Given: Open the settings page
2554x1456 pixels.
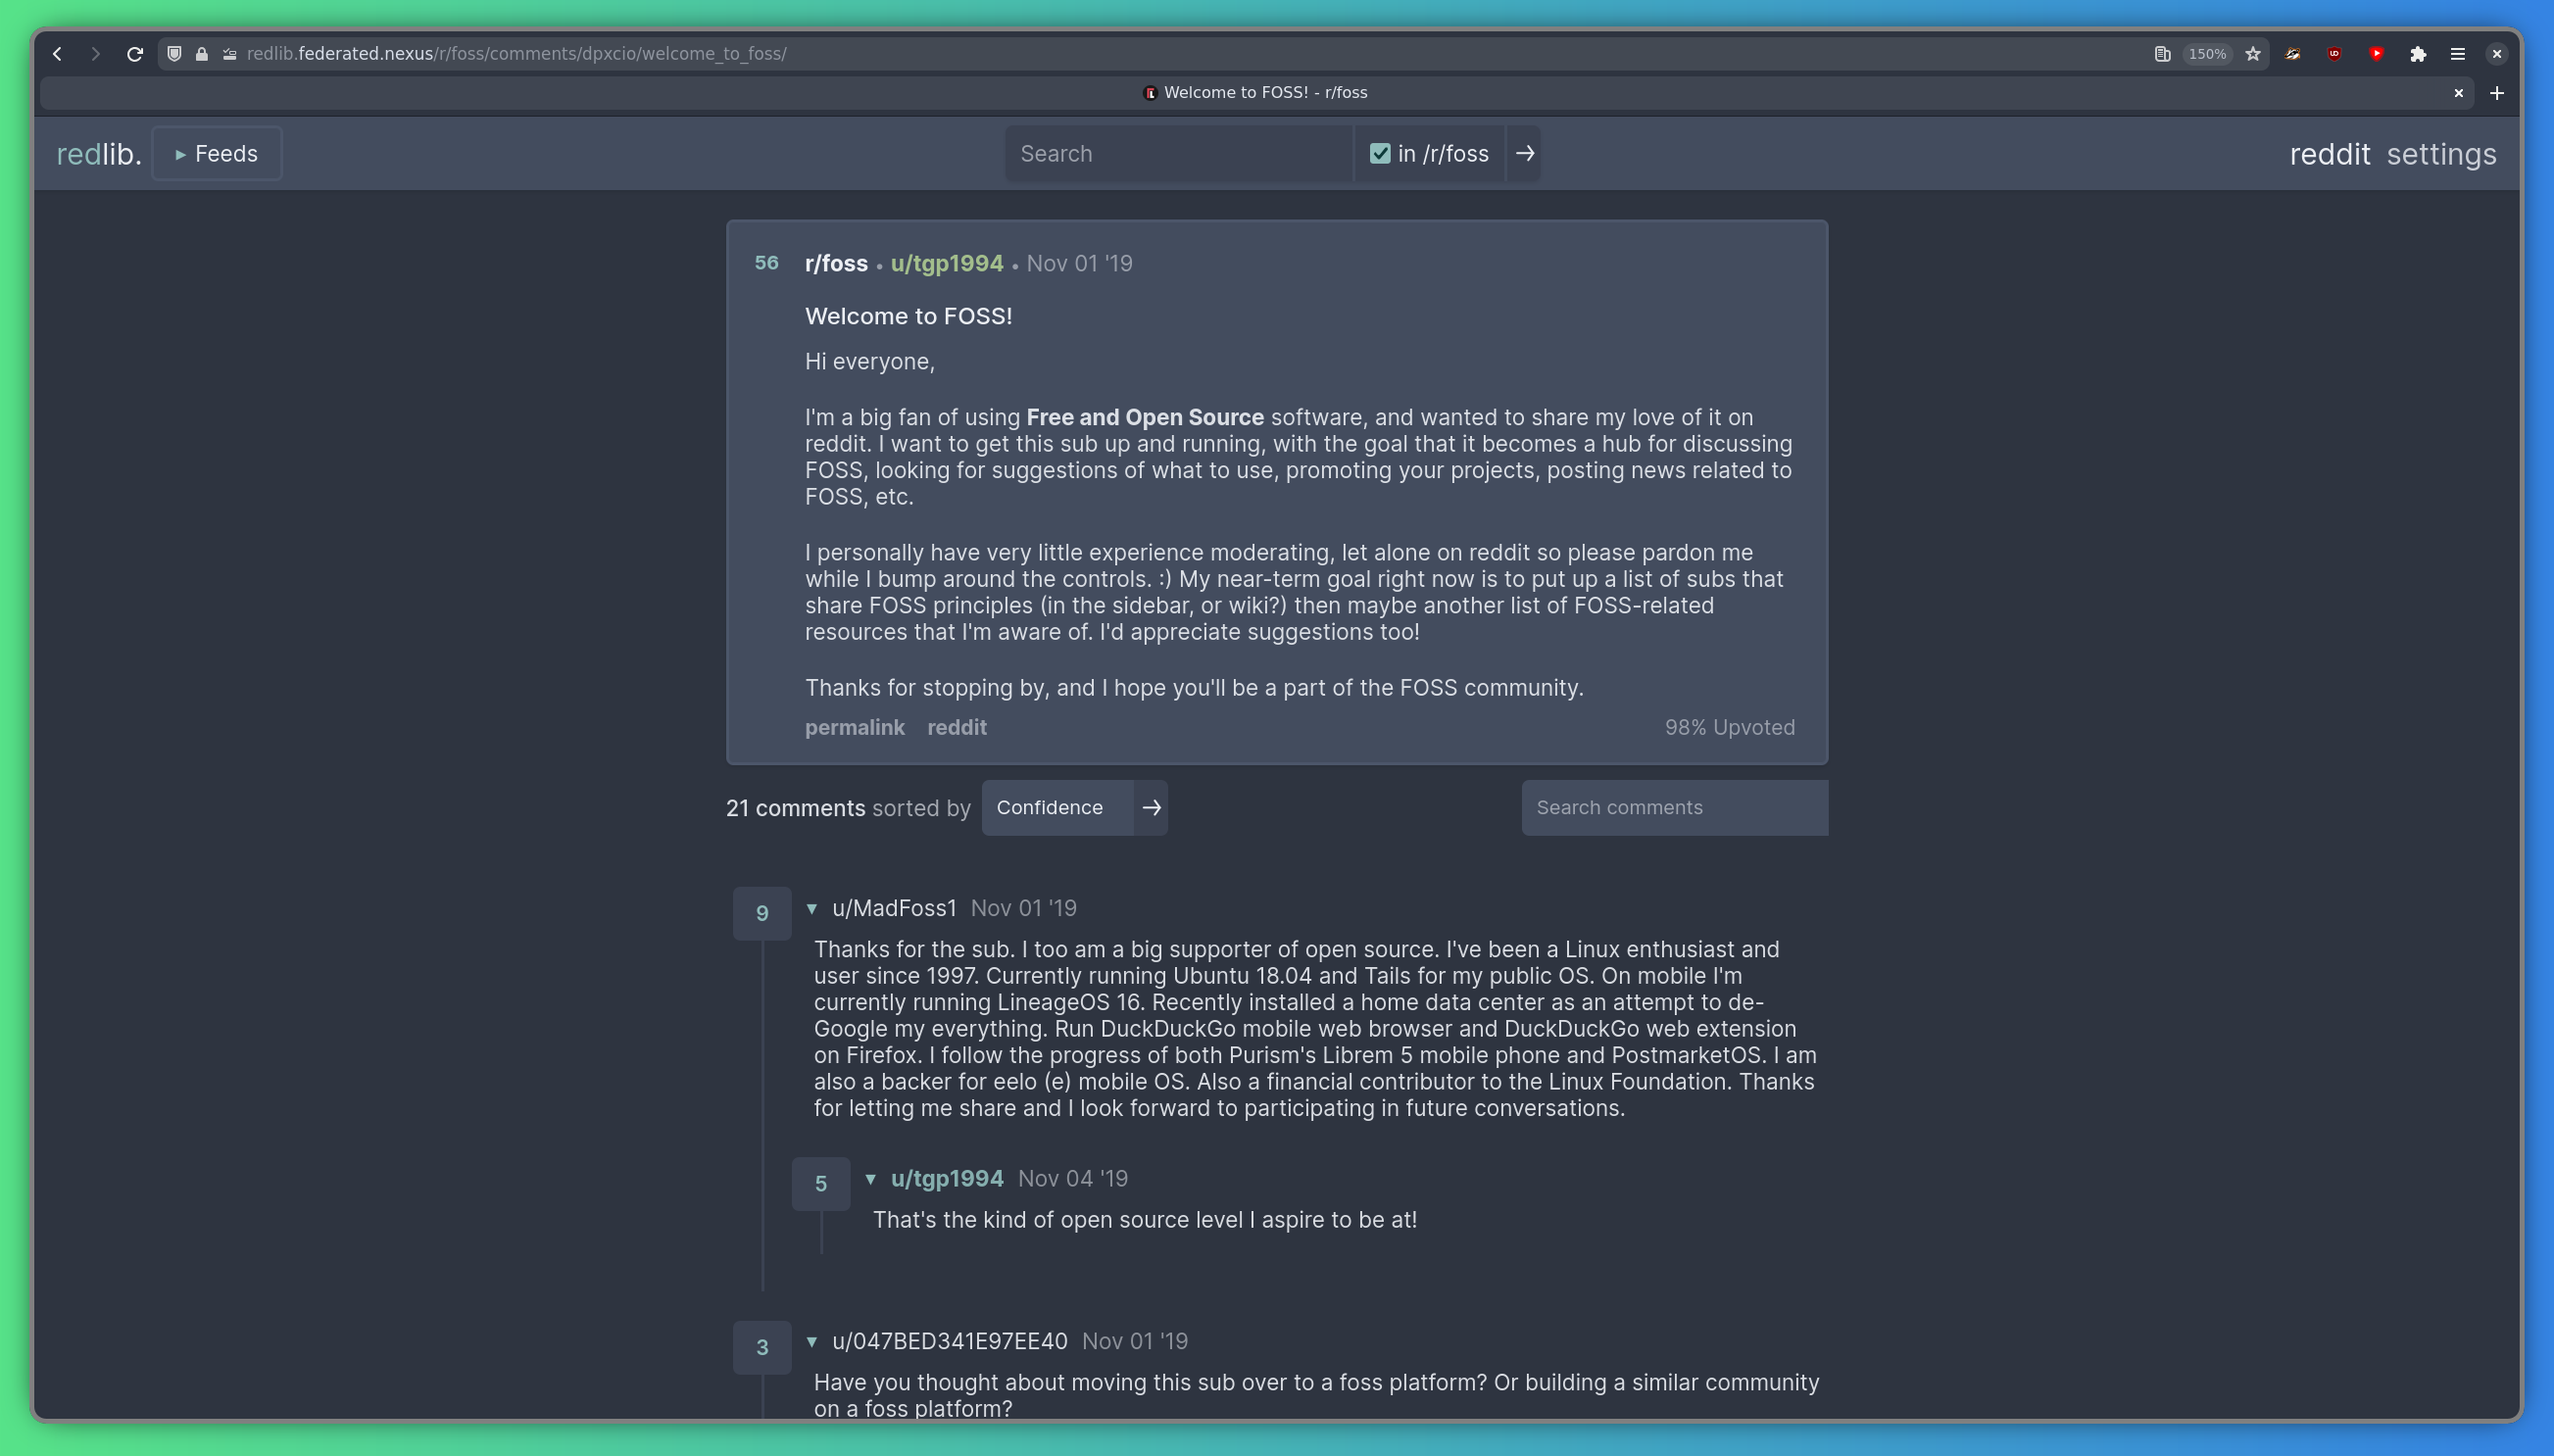Looking at the screenshot, I should point(2440,153).
